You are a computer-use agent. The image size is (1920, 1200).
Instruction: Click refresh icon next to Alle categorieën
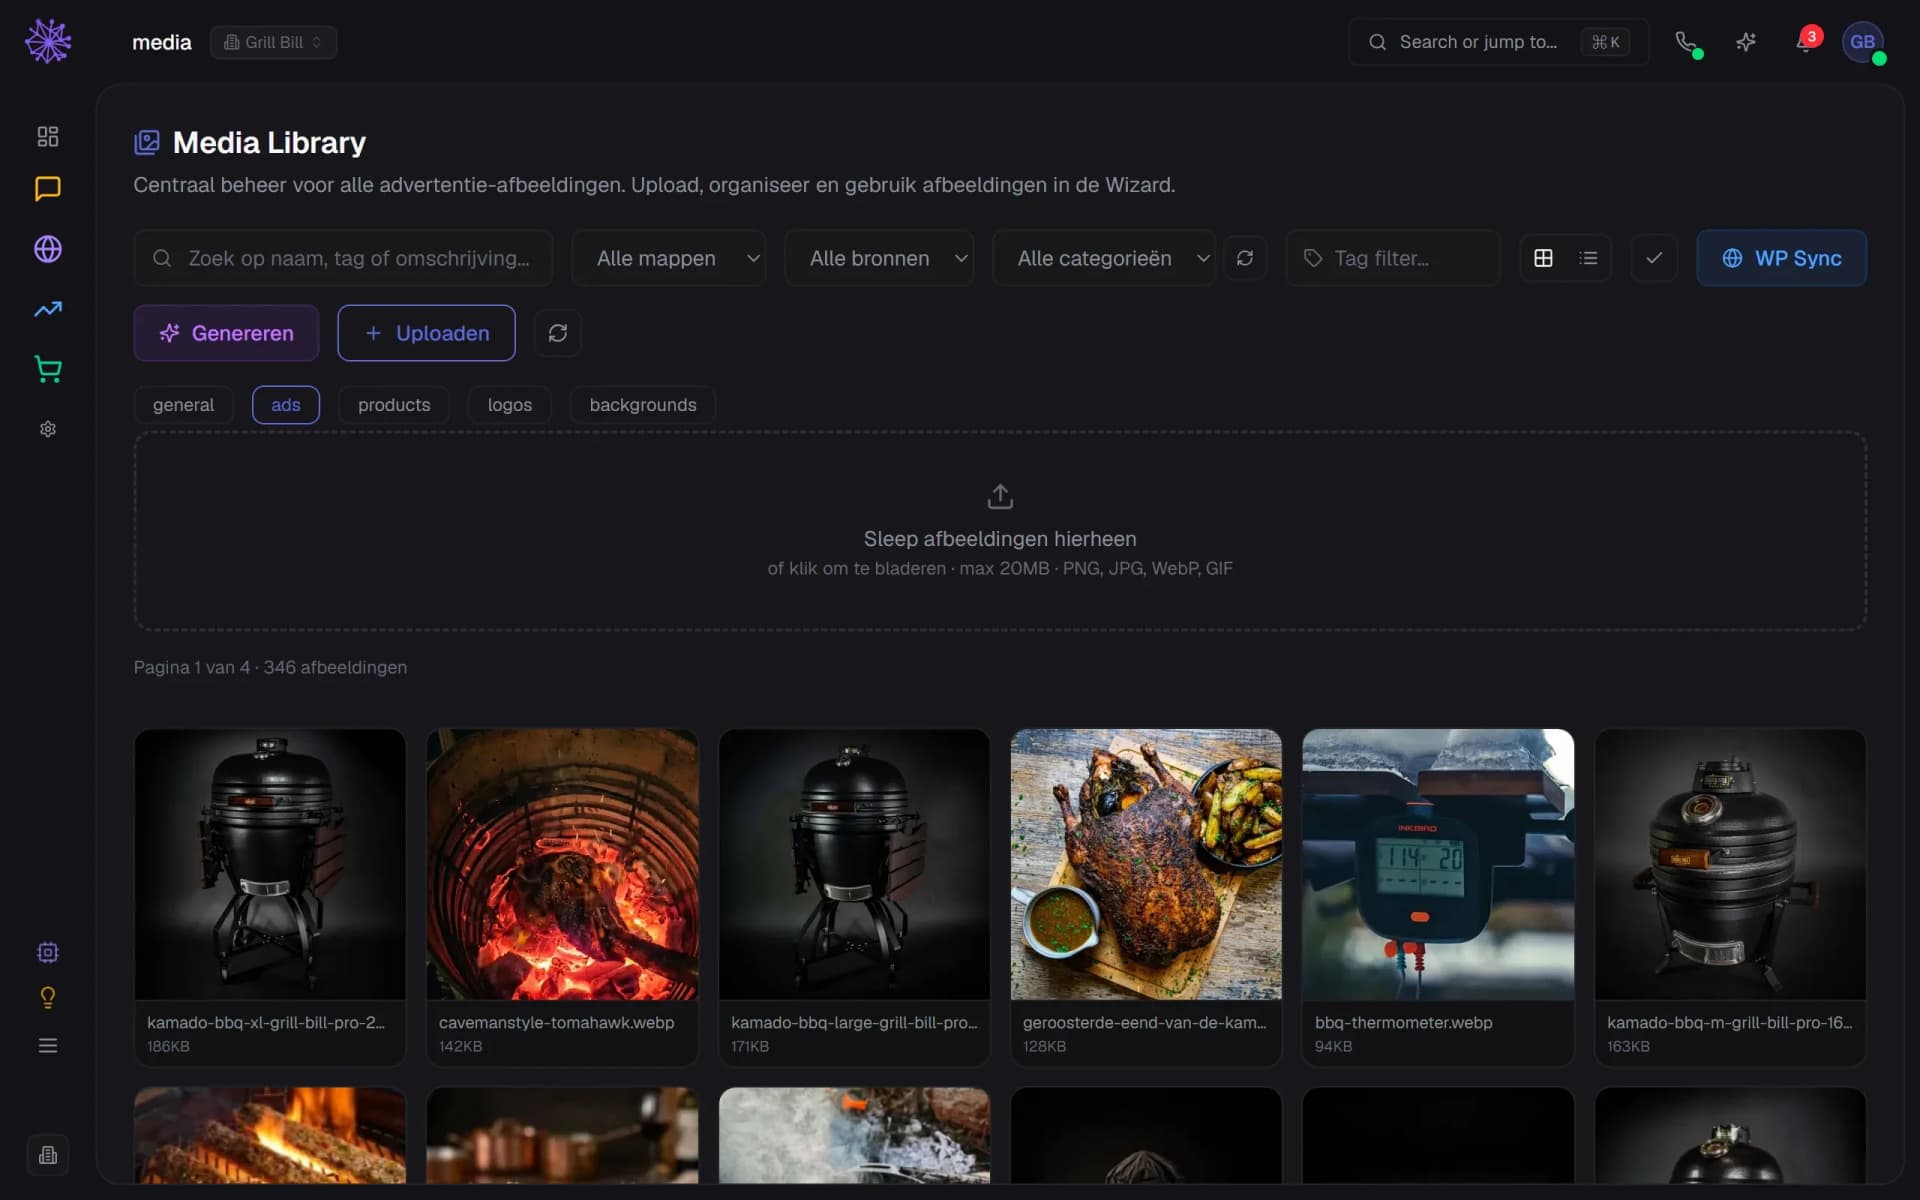[1245, 258]
